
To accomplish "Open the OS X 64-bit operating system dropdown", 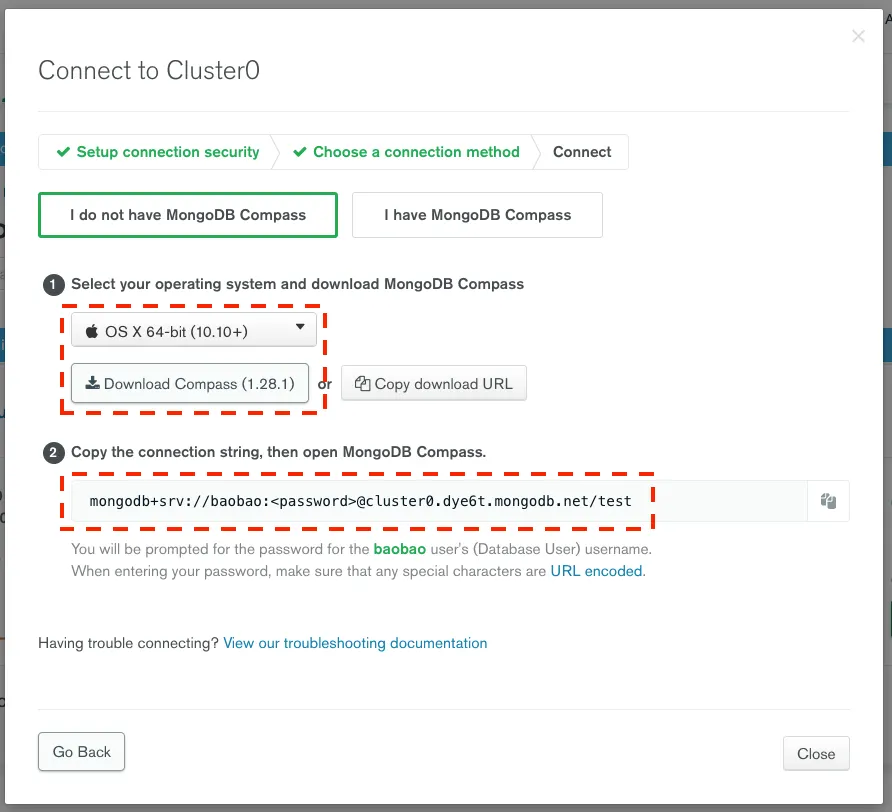I will 194,329.
